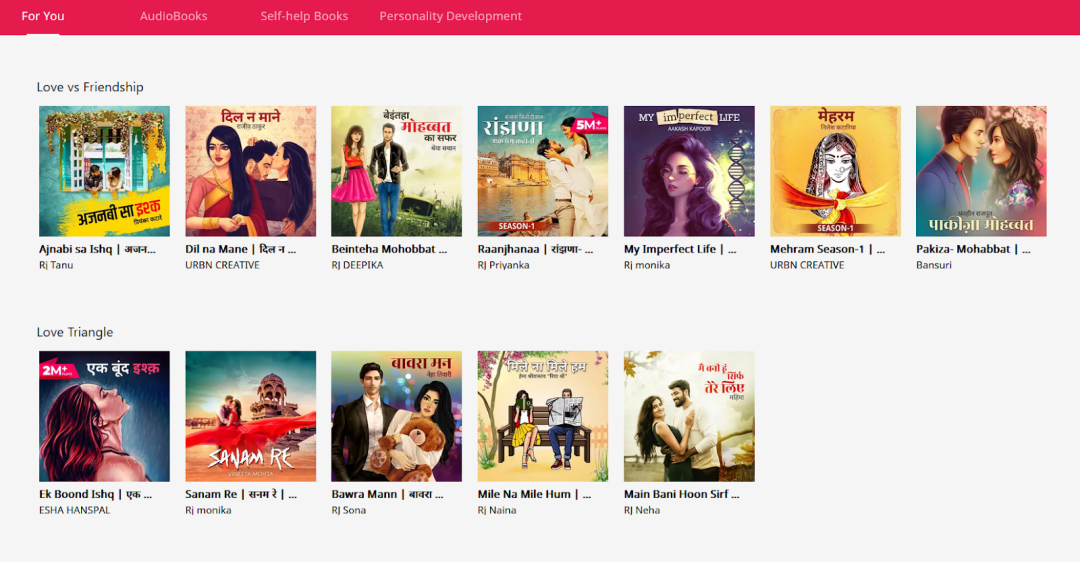The width and height of the screenshot is (1080, 562).
Task: Open My Imperfect Life cover image
Action: [x=689, y=171]
